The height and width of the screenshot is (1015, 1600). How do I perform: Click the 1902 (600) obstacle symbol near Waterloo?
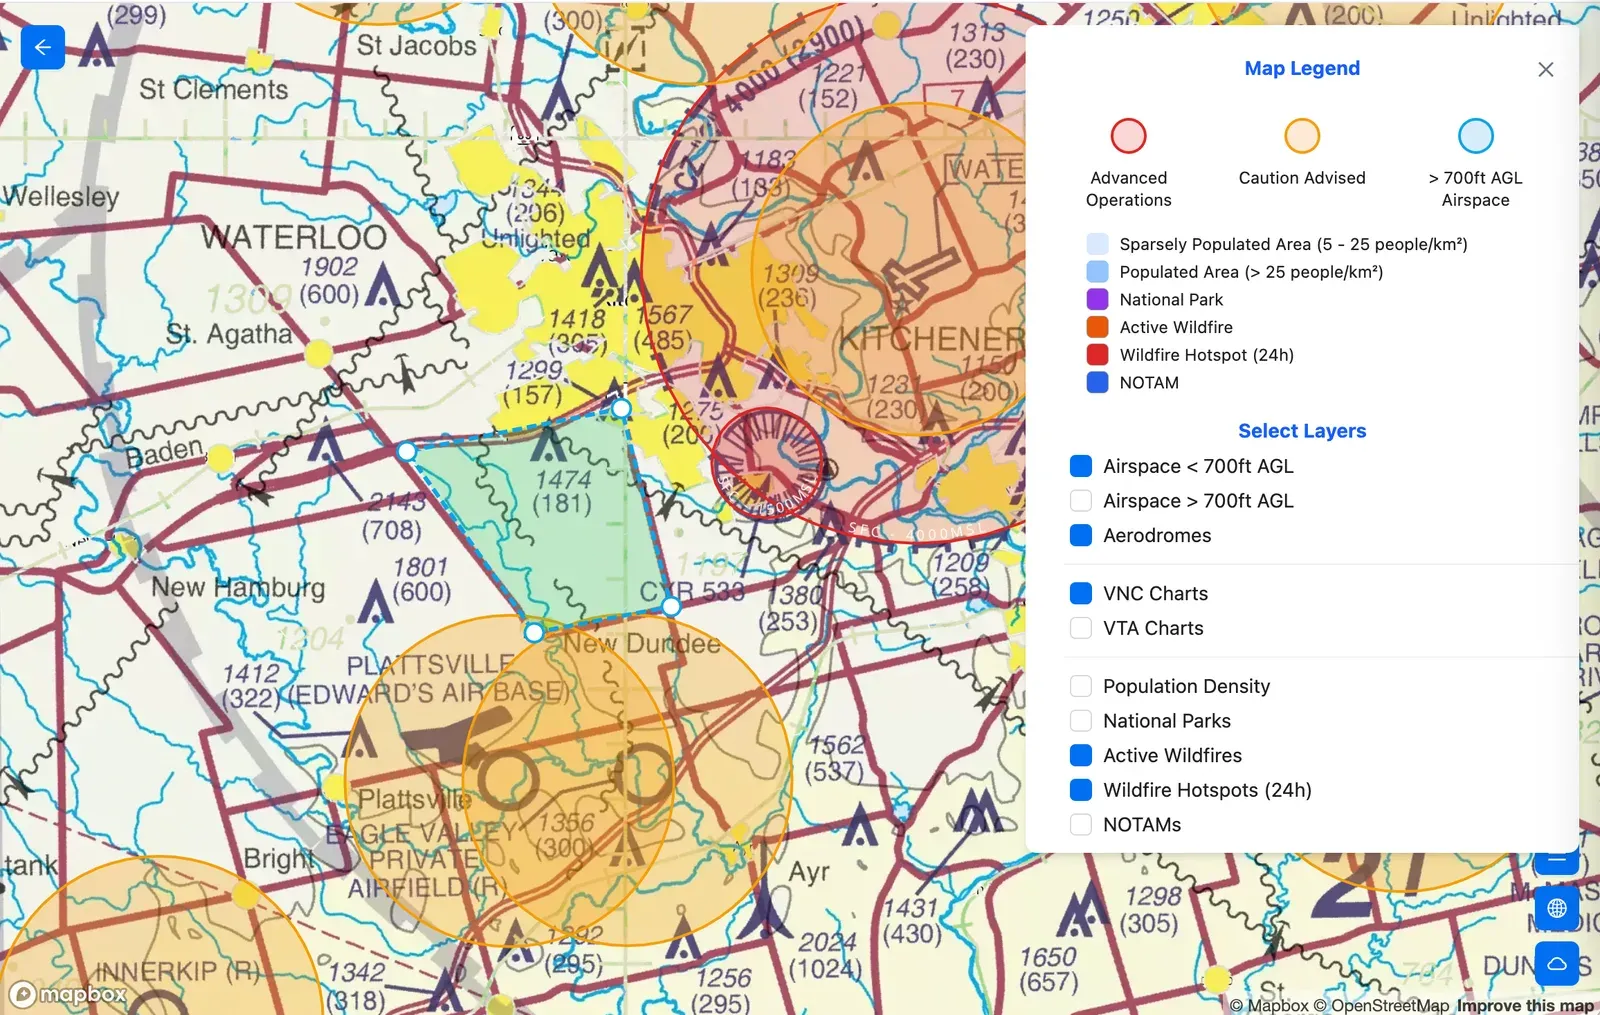click(x=382, y=288)
